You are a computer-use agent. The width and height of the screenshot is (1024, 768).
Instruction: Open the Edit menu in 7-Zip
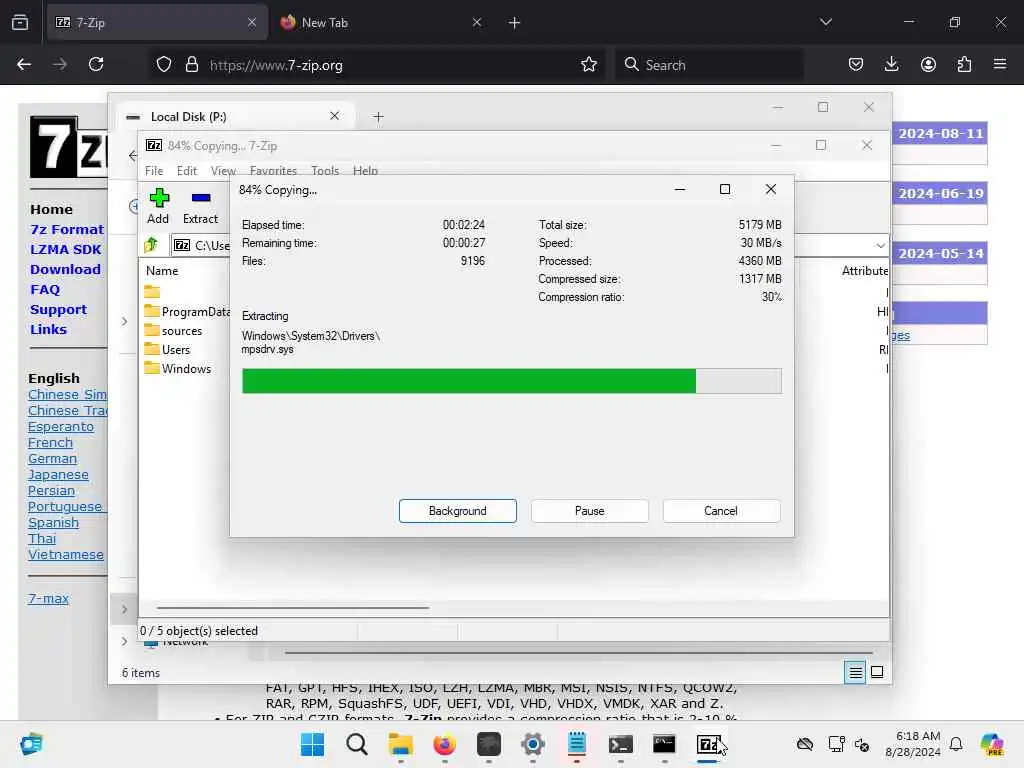point(187,170)
